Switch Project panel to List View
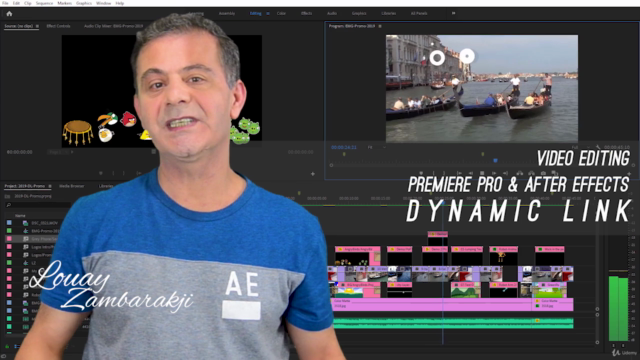Viewport: 640px width, 360px height. pyautogui.click(x=16, y=347)
